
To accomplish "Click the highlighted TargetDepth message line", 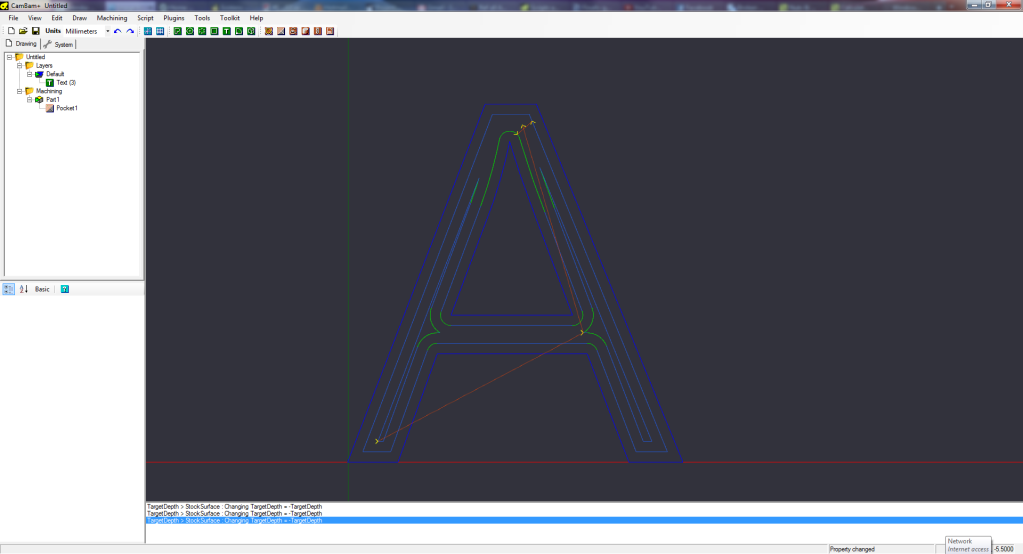I will point(584,521).
